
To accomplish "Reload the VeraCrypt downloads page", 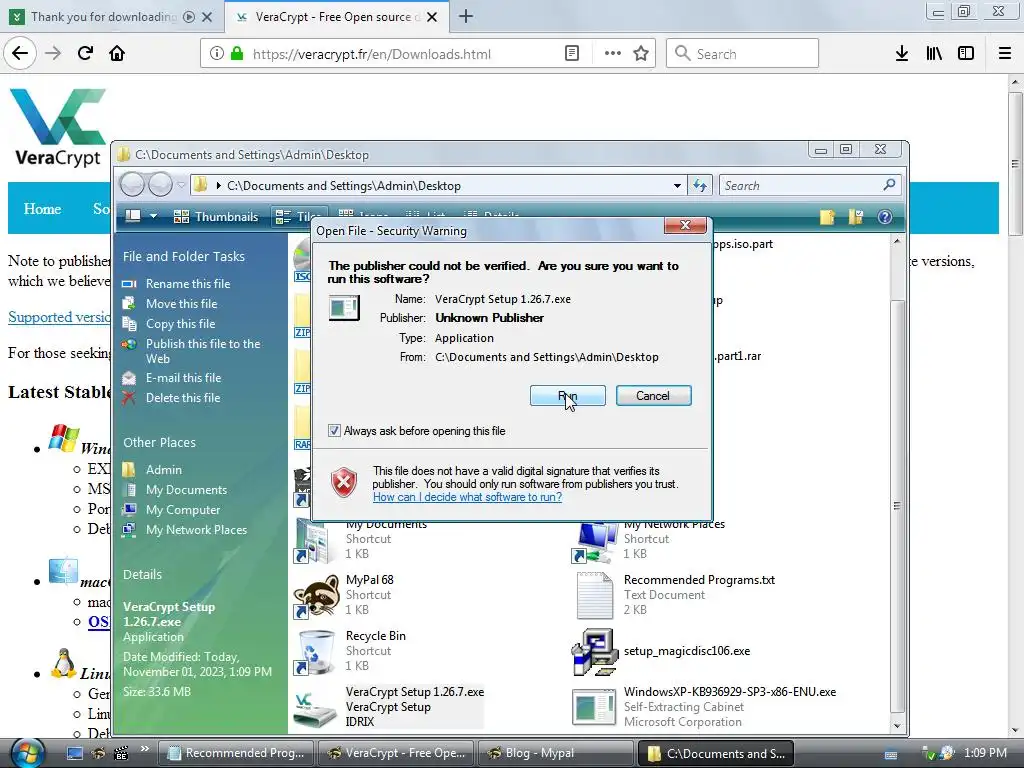I will pyautogui.click(x=85, y=54).
